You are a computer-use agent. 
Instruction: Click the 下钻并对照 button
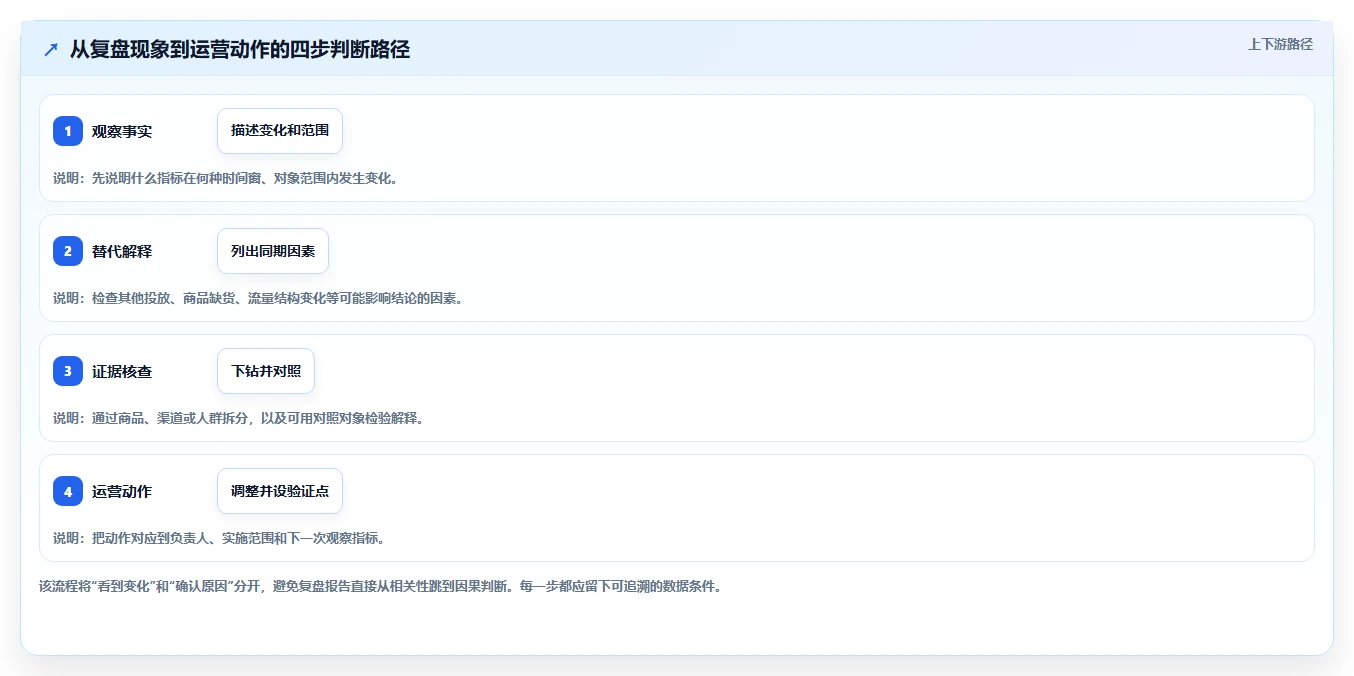[266, 371]
